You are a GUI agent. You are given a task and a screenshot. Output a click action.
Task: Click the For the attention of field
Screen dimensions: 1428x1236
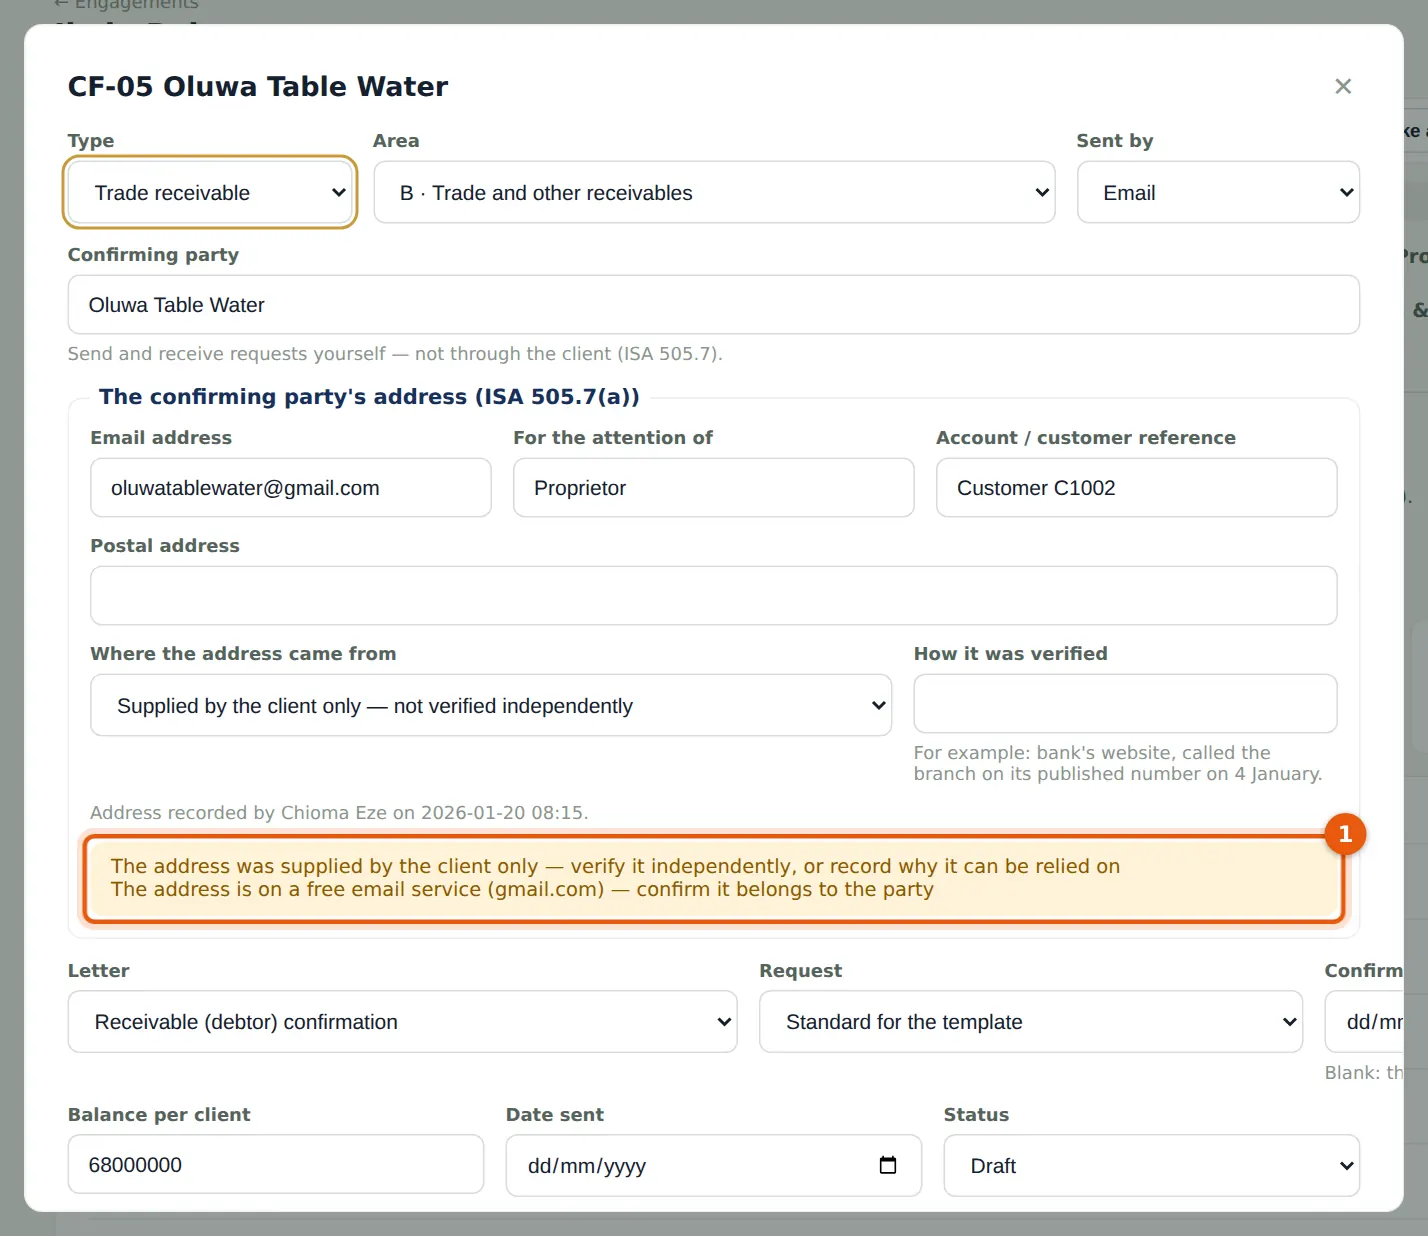tap(714, 488)
